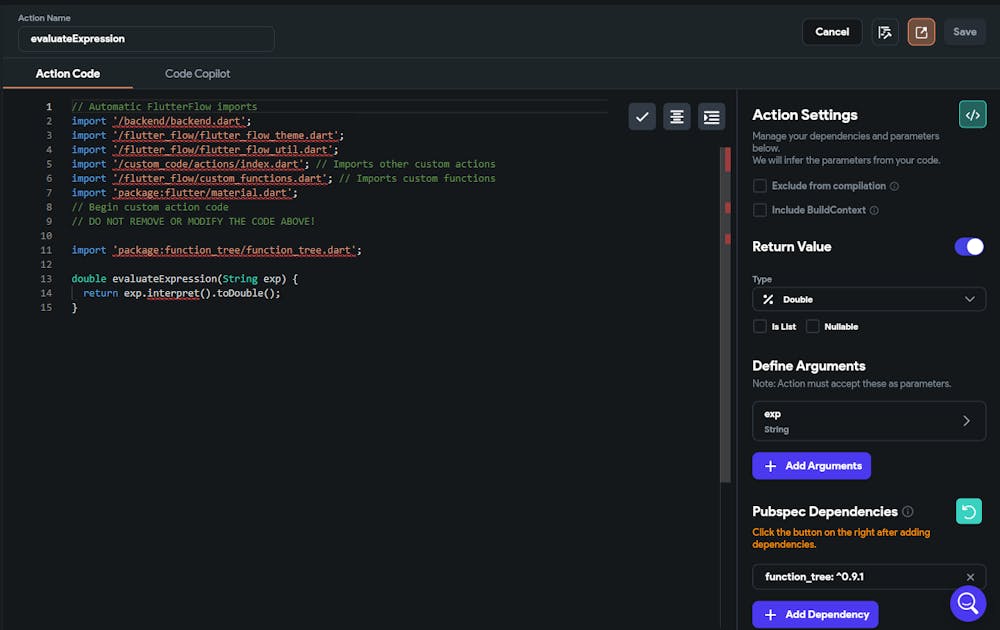The width and height of the screenshot is (1000, 630).
Task: Select the Action Code tab
Action: point(68,74)
